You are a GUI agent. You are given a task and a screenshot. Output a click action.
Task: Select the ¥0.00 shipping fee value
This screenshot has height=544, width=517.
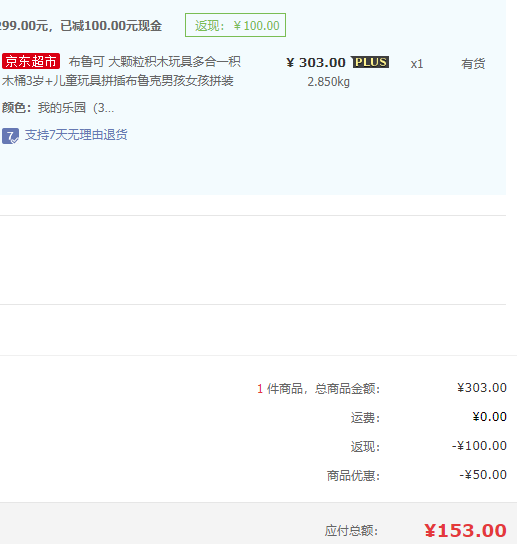[490, 416]
